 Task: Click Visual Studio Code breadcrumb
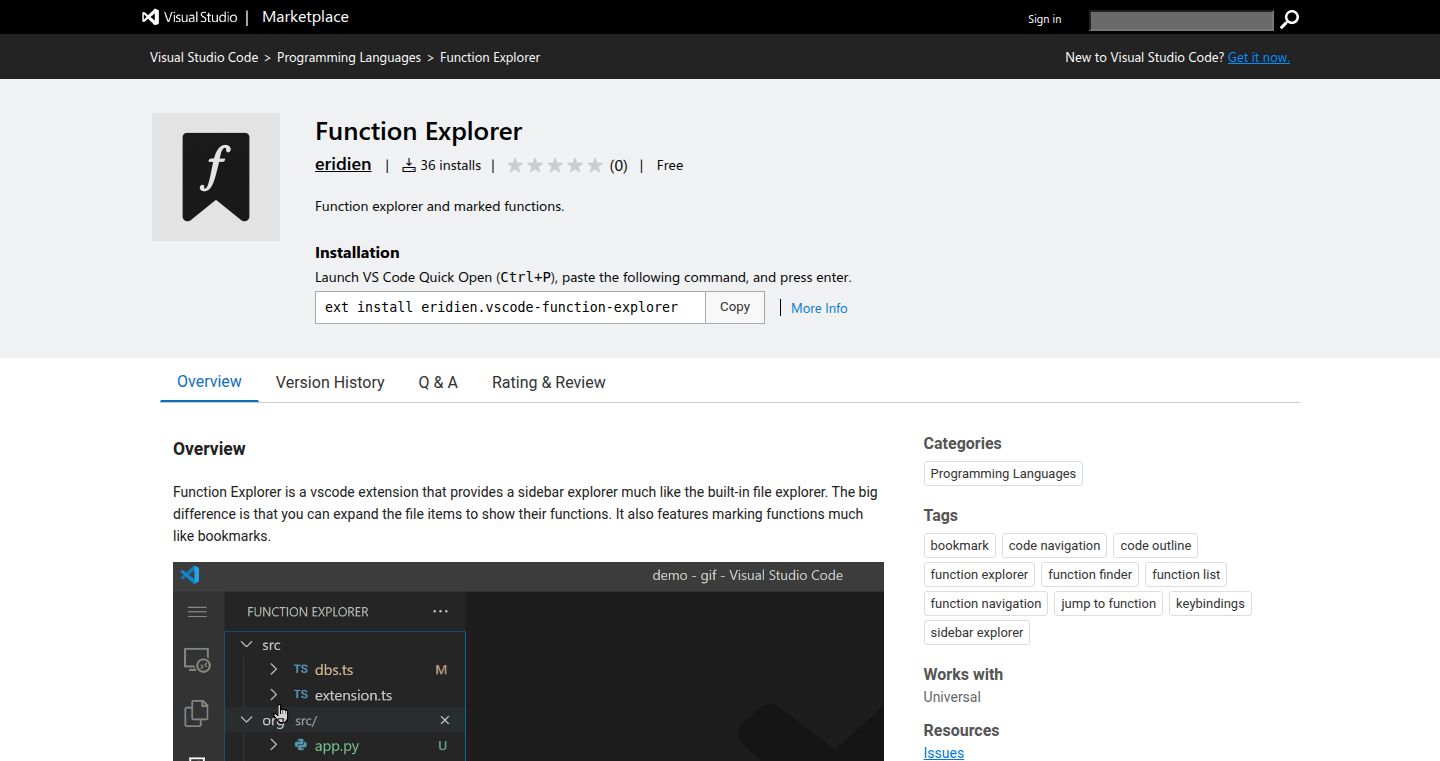point(204,57)
